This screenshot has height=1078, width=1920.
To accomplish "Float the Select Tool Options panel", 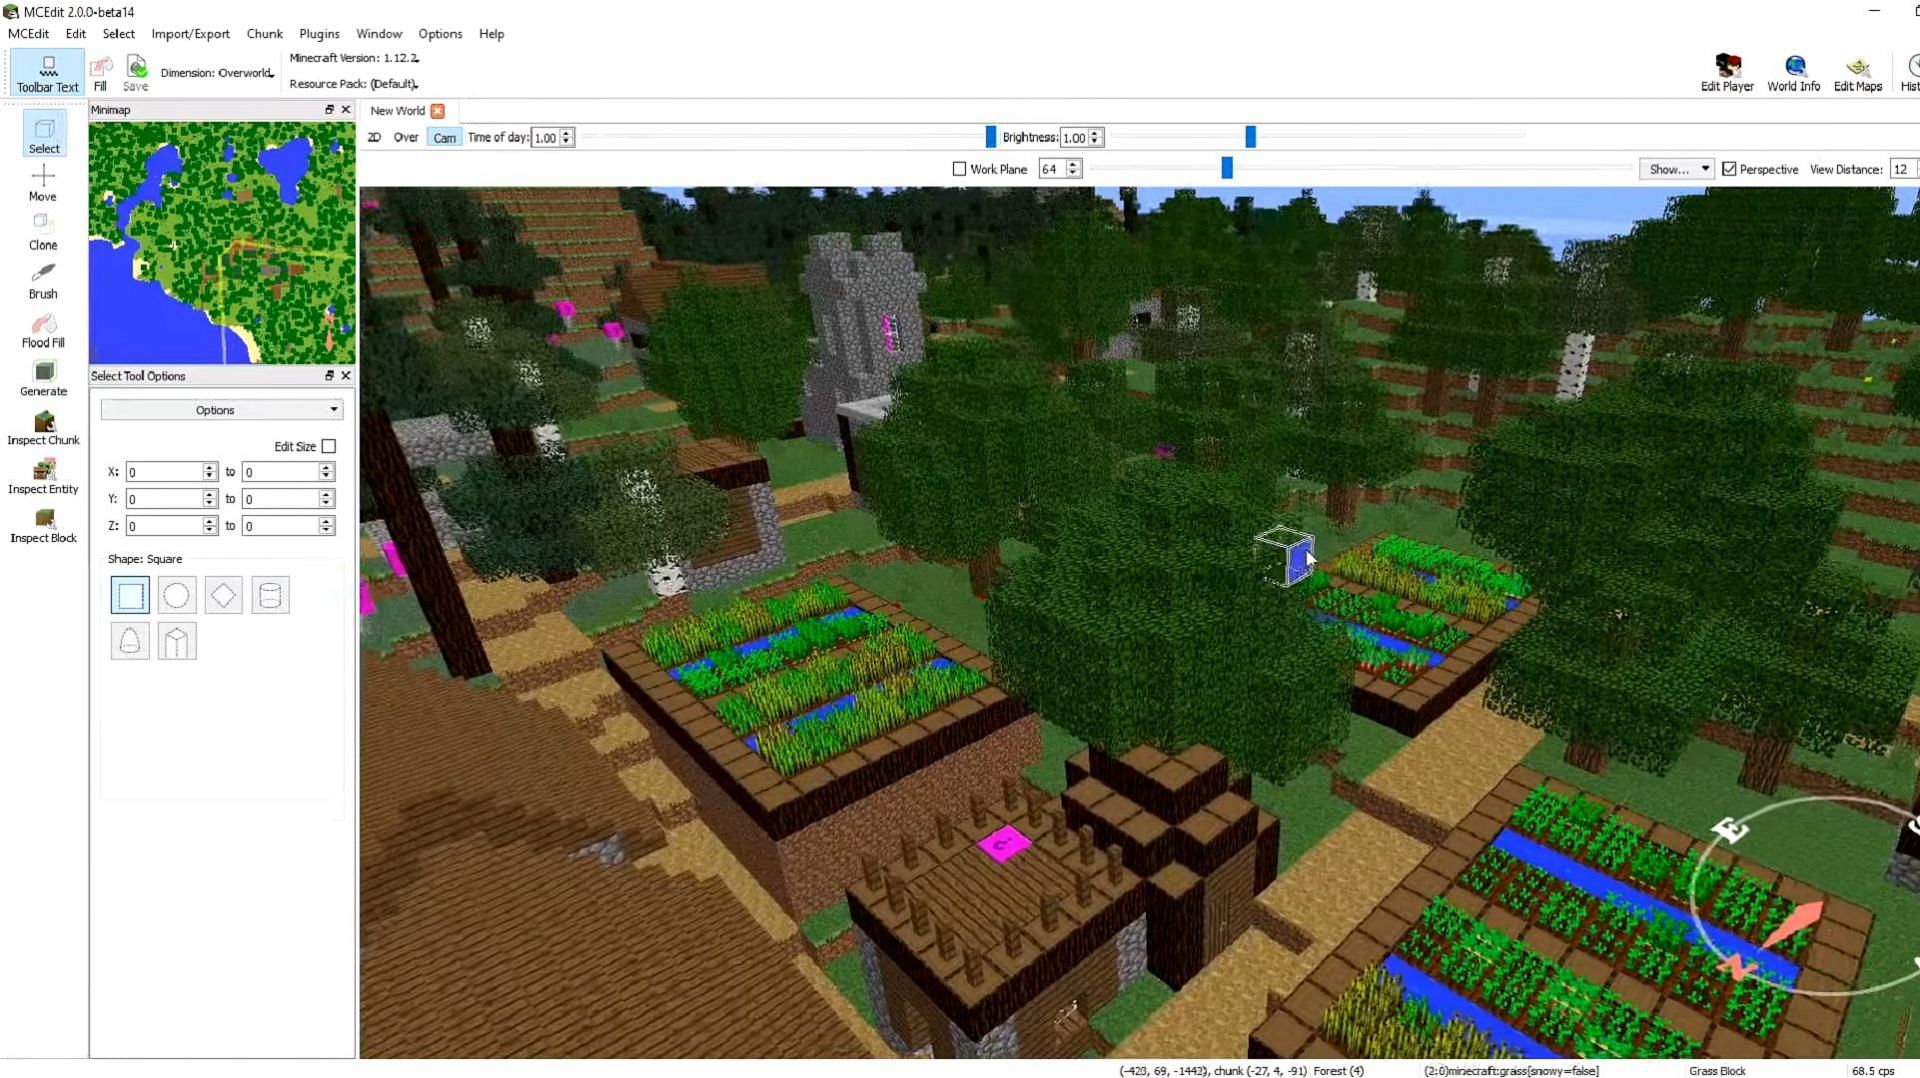I will tap(329, 376).
